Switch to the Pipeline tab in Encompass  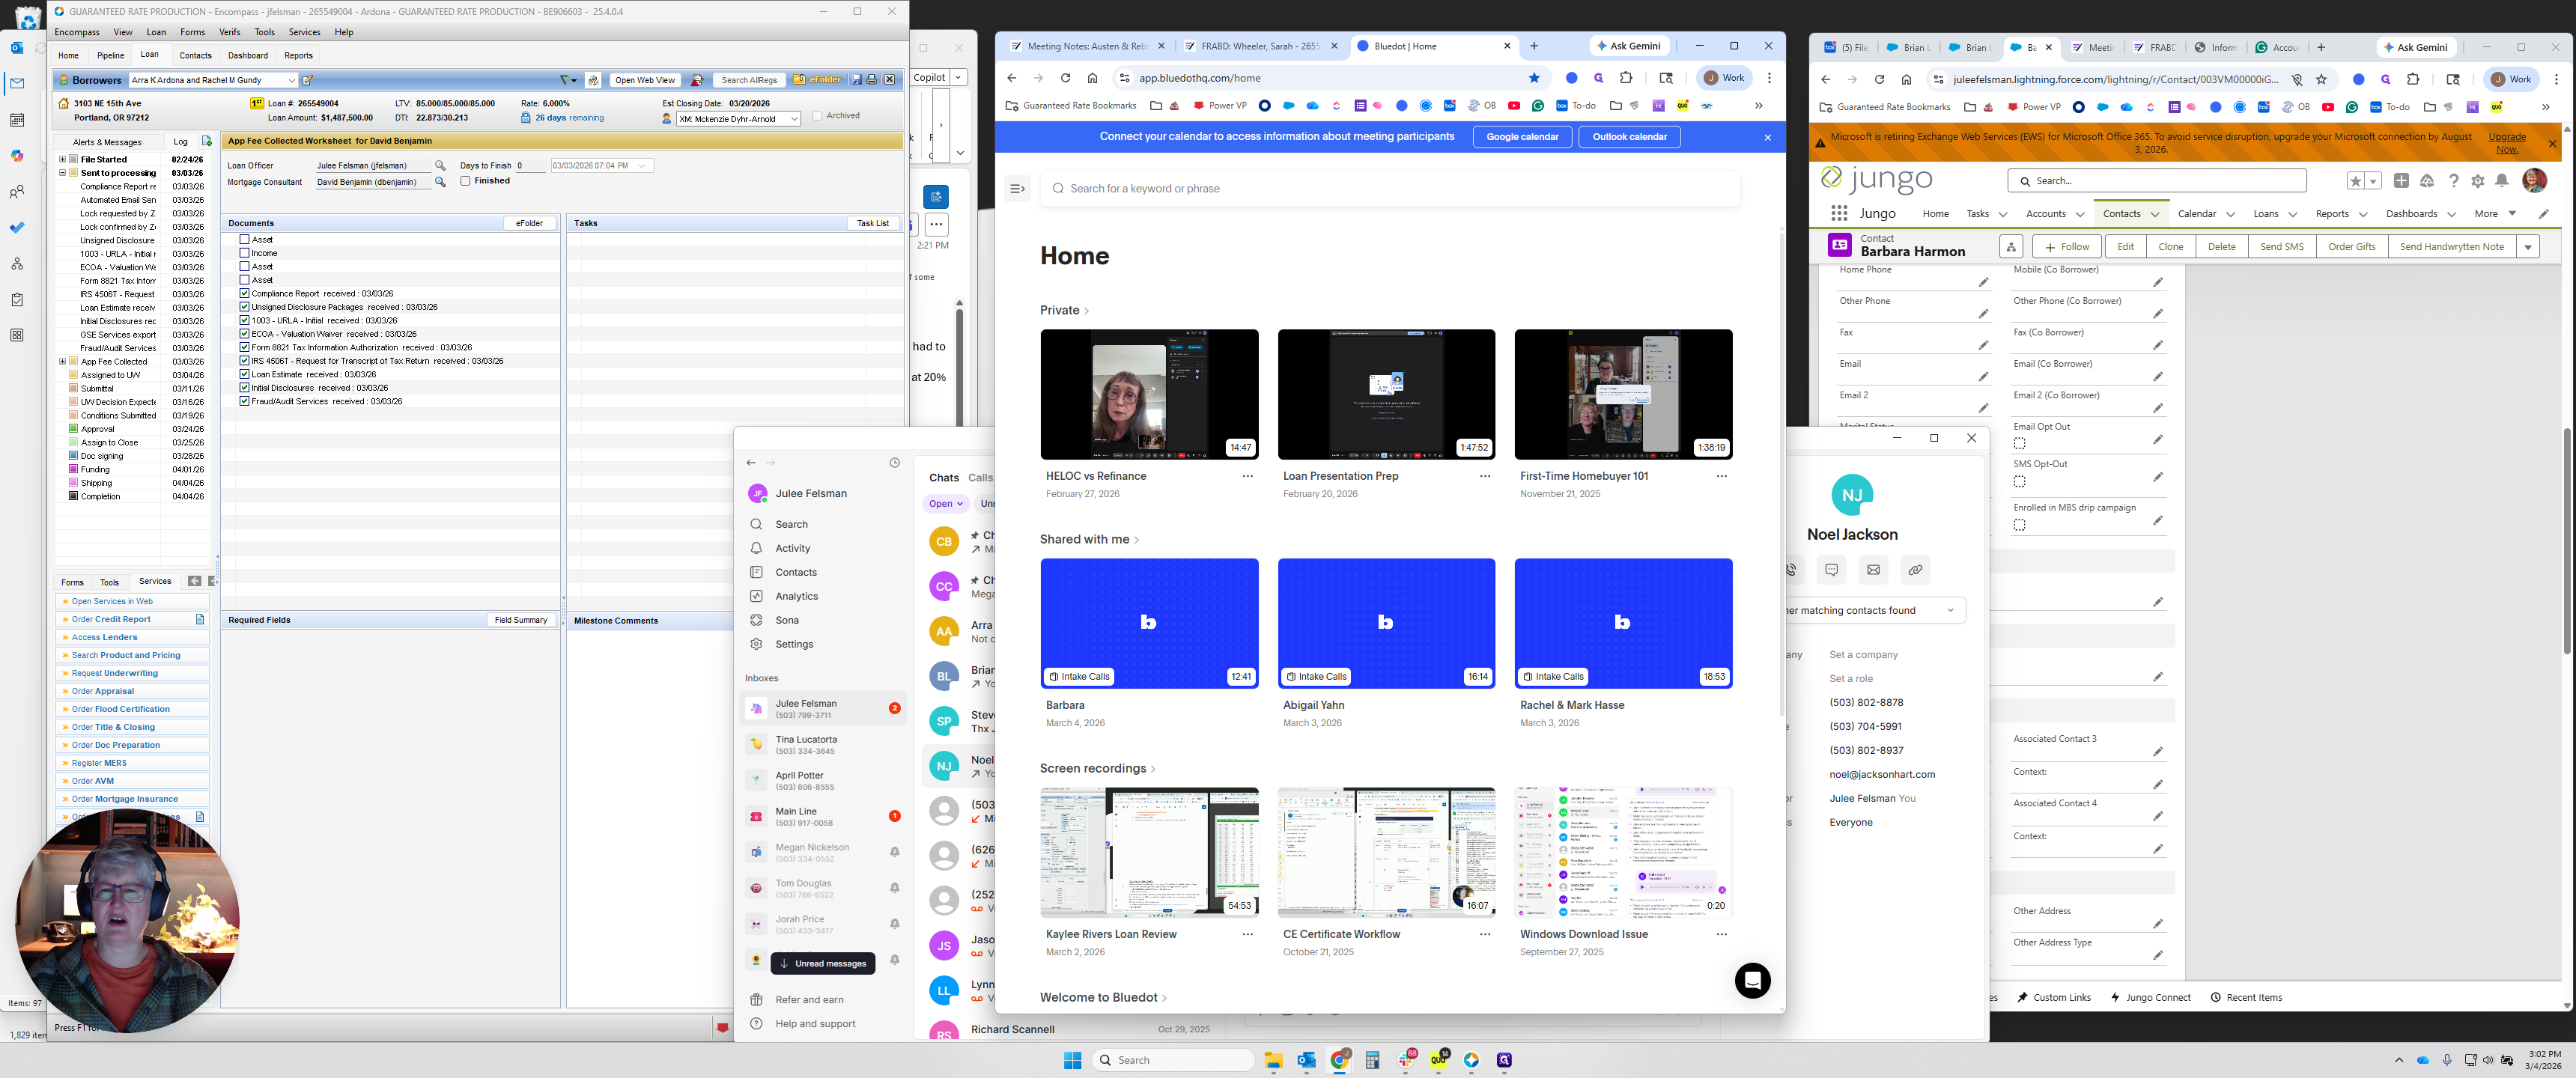pyautogui.click(x=110, y=55)
